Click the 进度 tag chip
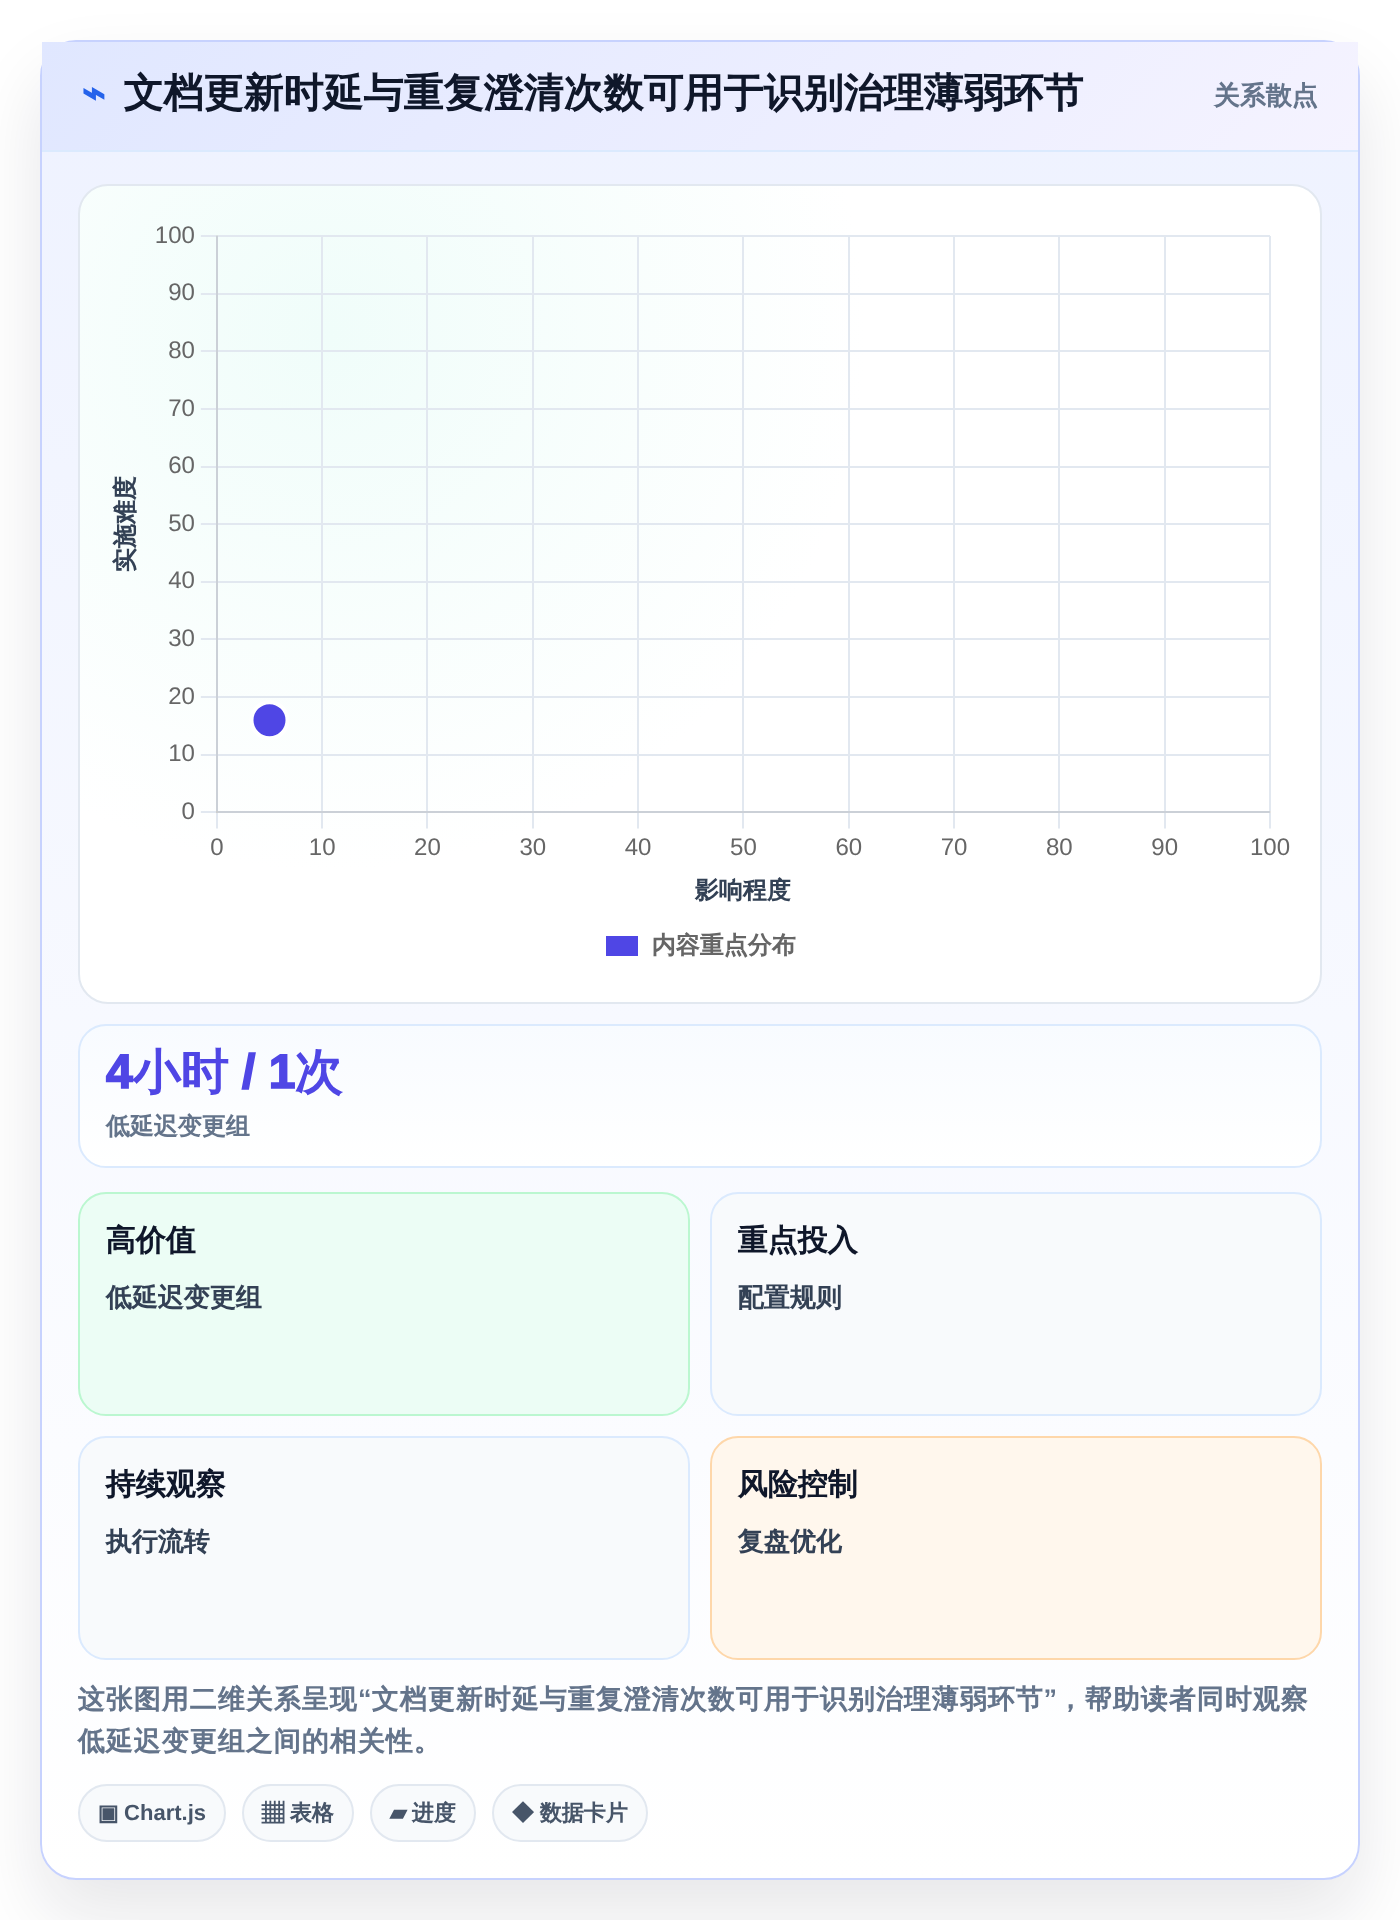This screenshot has width=1400, height=1920. pos(423,1813)
